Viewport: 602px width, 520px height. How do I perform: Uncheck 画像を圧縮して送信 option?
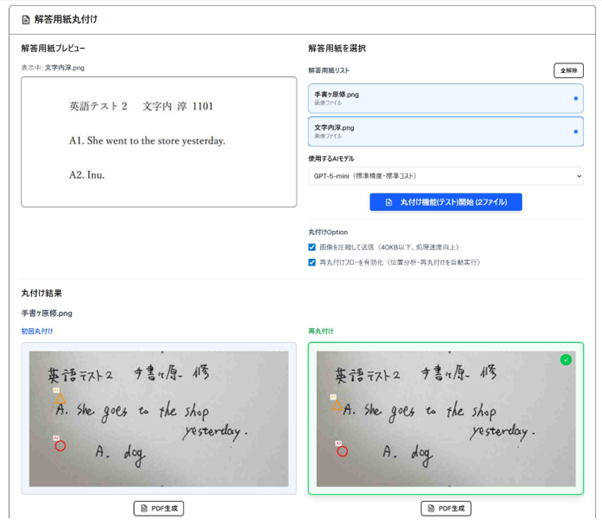coord(312,247)
